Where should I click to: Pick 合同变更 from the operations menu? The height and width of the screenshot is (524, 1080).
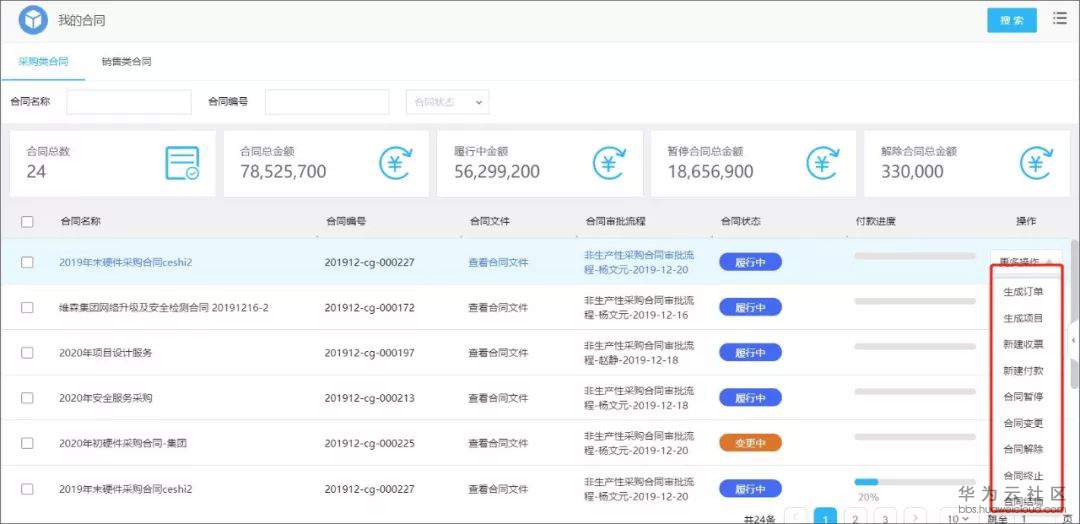click(1023, 423)
